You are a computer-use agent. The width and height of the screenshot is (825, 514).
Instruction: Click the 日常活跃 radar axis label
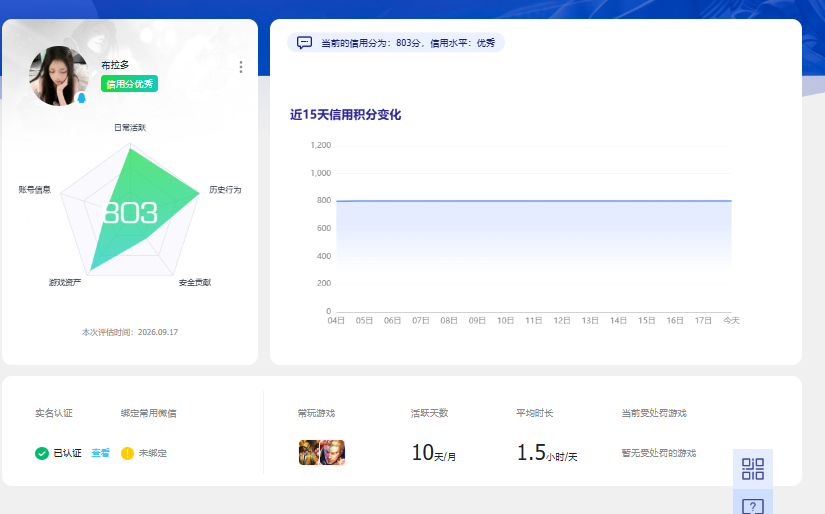[x=130, y=127]
